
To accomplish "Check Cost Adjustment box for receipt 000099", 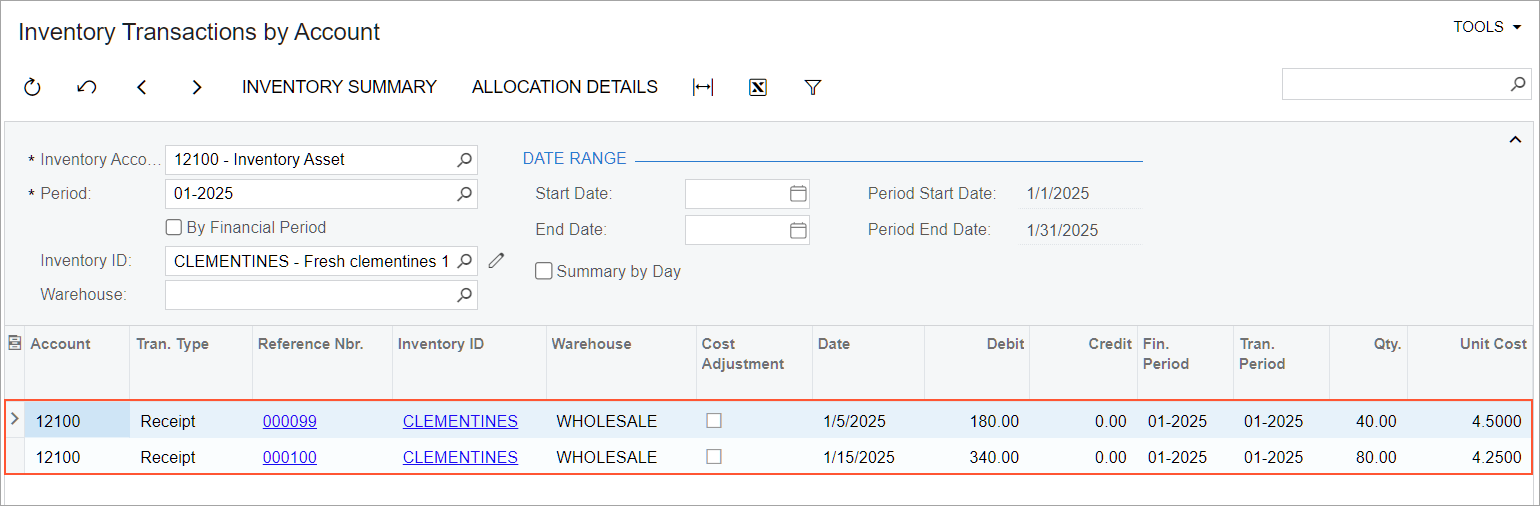I will [x=714, y=421].
